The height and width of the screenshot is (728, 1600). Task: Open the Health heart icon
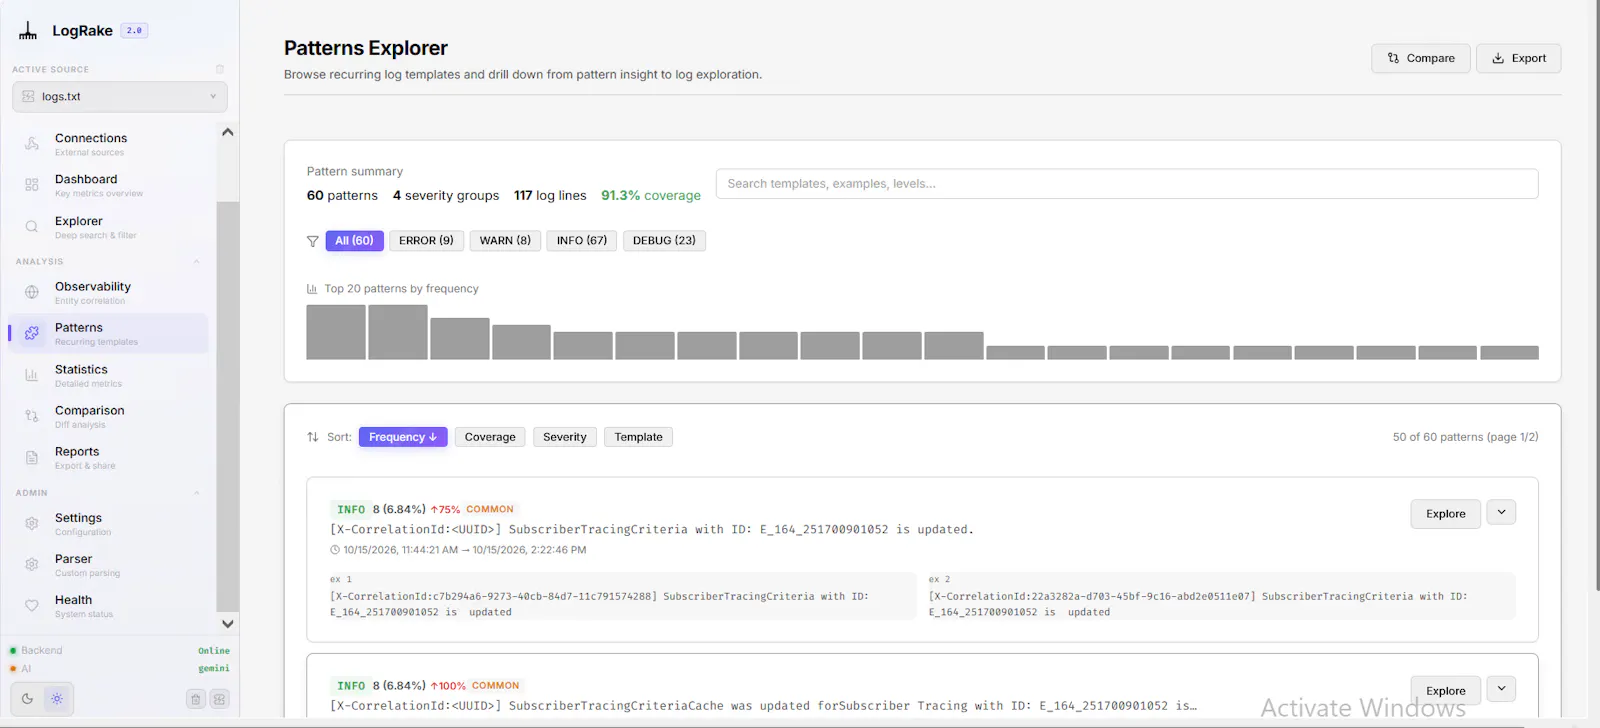tap(32, 605)
